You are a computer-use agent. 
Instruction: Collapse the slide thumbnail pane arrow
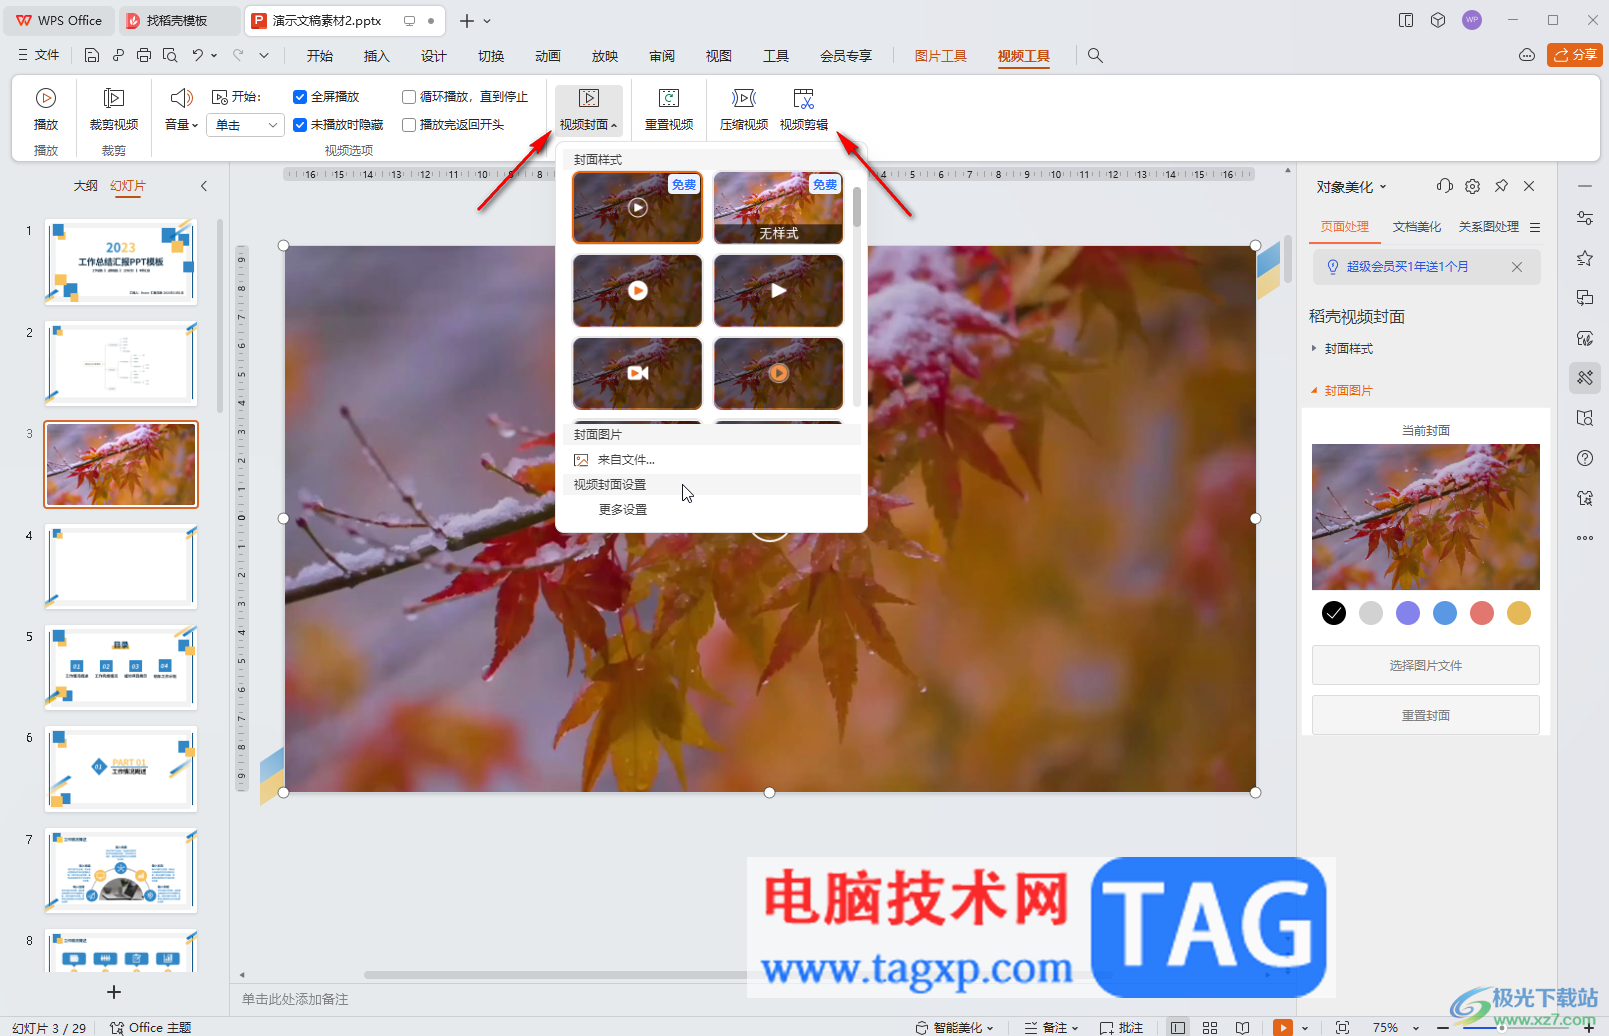(204, 186)
